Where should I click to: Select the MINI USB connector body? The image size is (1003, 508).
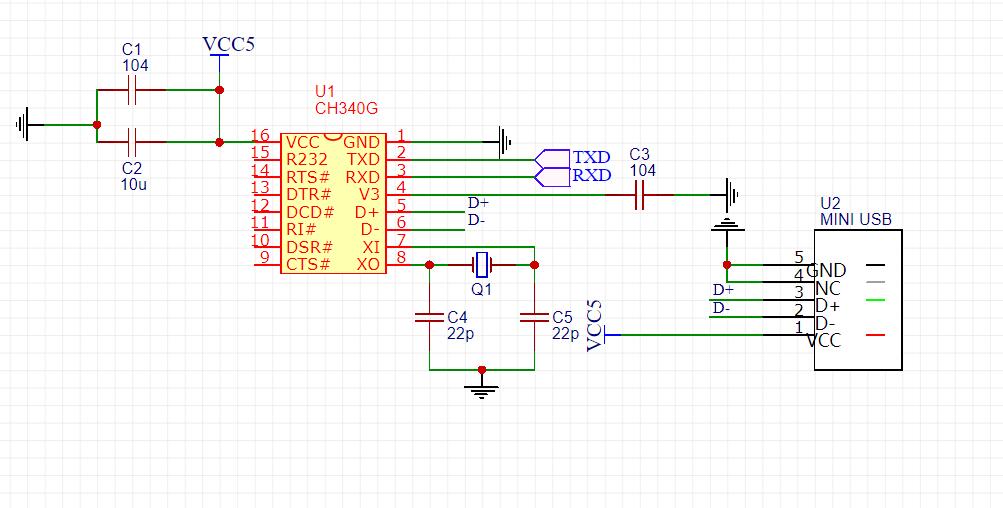coord(857,300)
